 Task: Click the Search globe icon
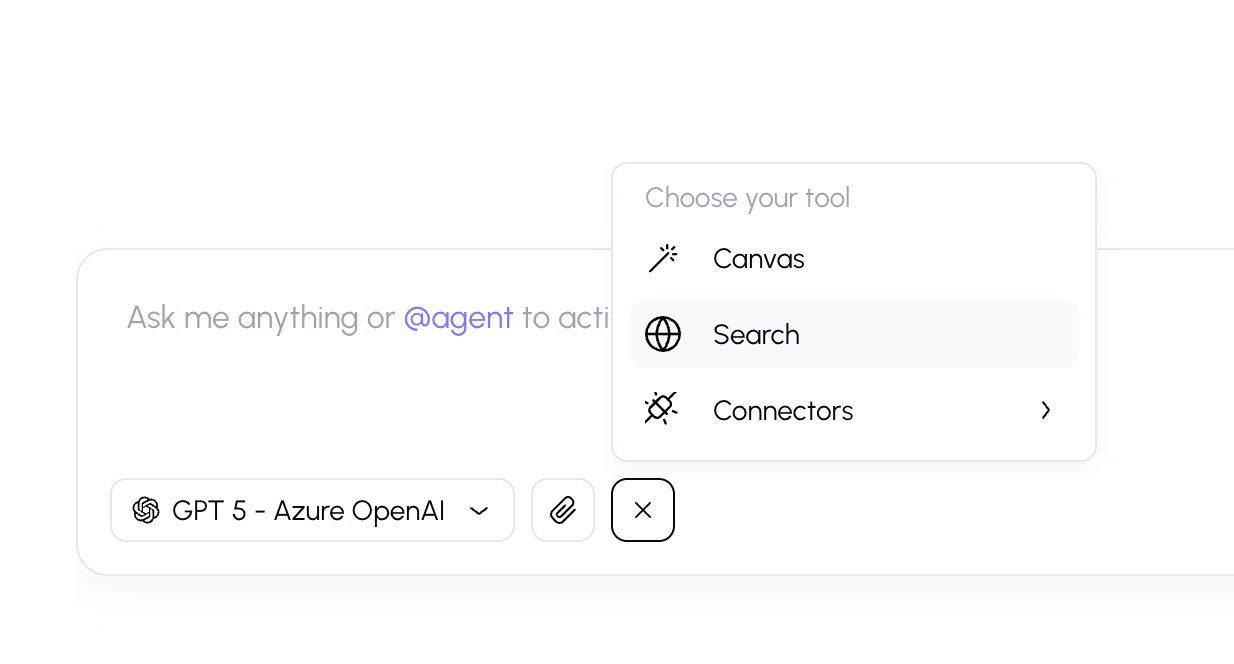[663, 334]
